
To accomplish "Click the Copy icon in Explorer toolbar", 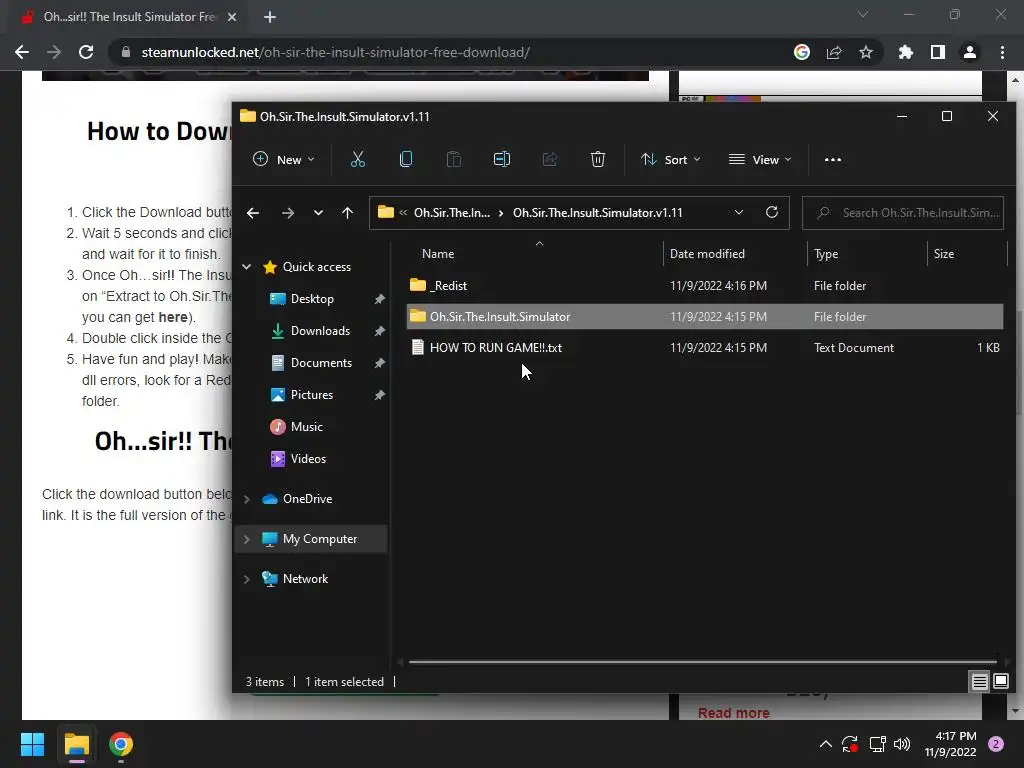I will [406, 159].
